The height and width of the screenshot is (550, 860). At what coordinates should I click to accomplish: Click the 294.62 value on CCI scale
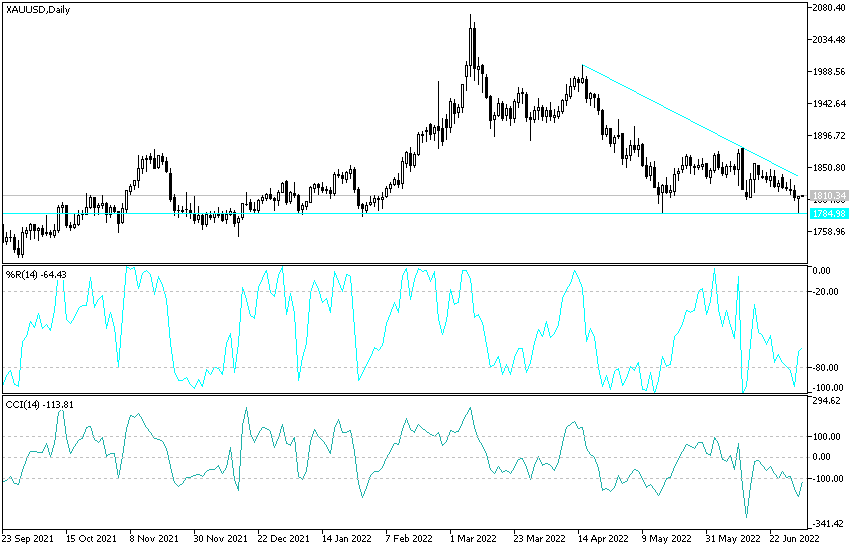[x=826, y=401]
